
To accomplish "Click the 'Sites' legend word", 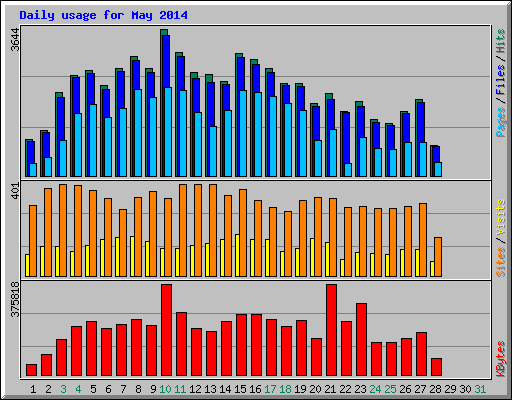I will [x=501, y=262].
